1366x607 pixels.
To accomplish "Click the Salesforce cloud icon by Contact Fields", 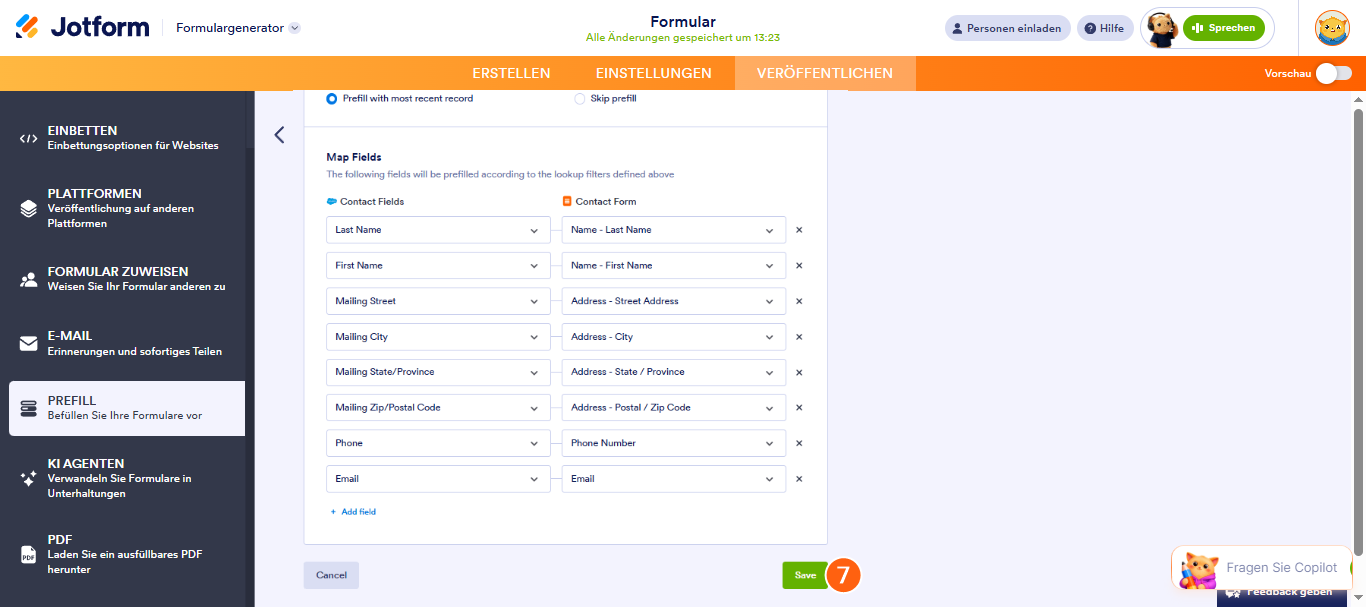I will pos(332,201).
